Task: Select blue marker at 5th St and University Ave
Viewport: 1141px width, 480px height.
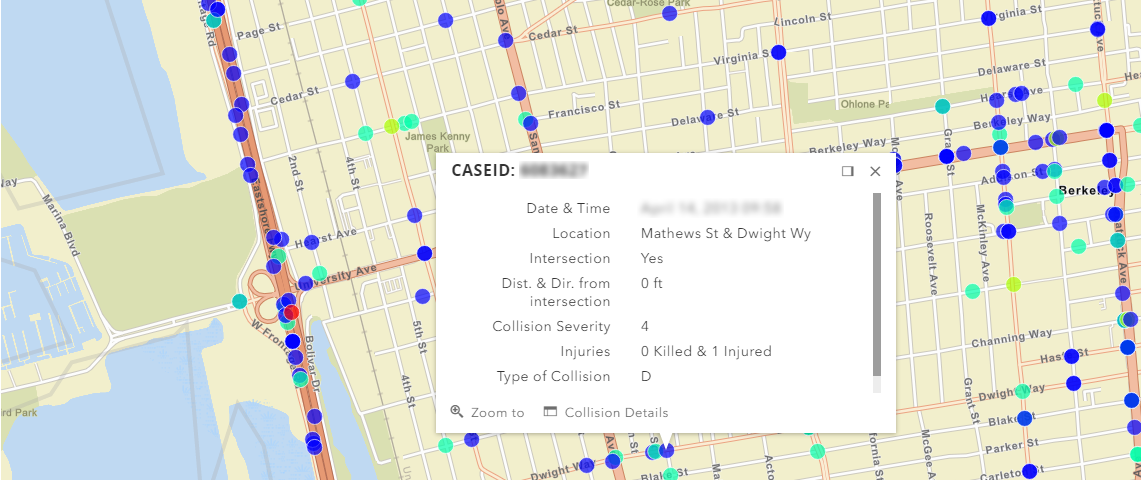Action: click(424, 253)
